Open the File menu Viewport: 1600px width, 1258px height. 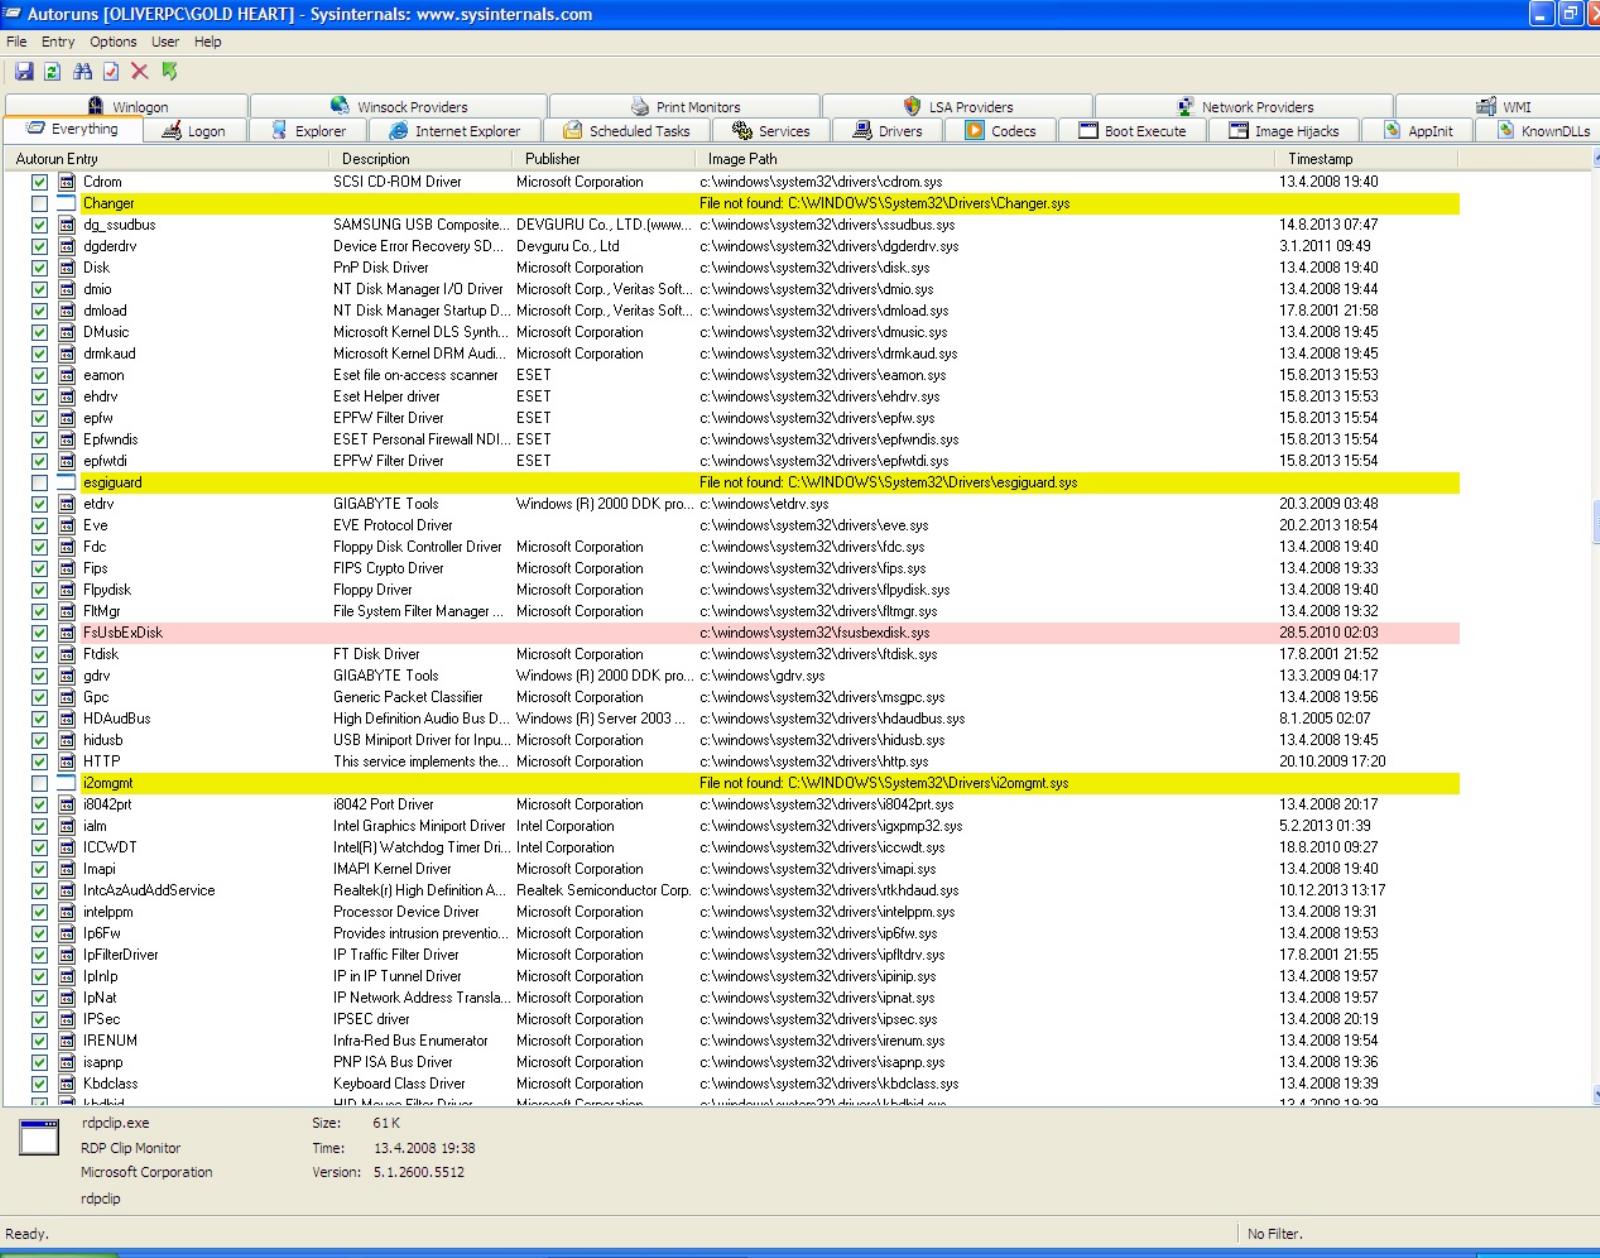tap(17, 42)
